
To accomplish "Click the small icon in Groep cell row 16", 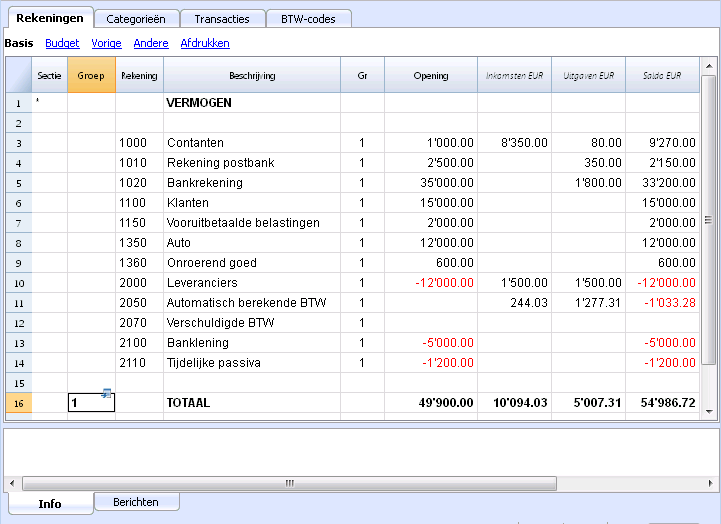I will point(106,393).
